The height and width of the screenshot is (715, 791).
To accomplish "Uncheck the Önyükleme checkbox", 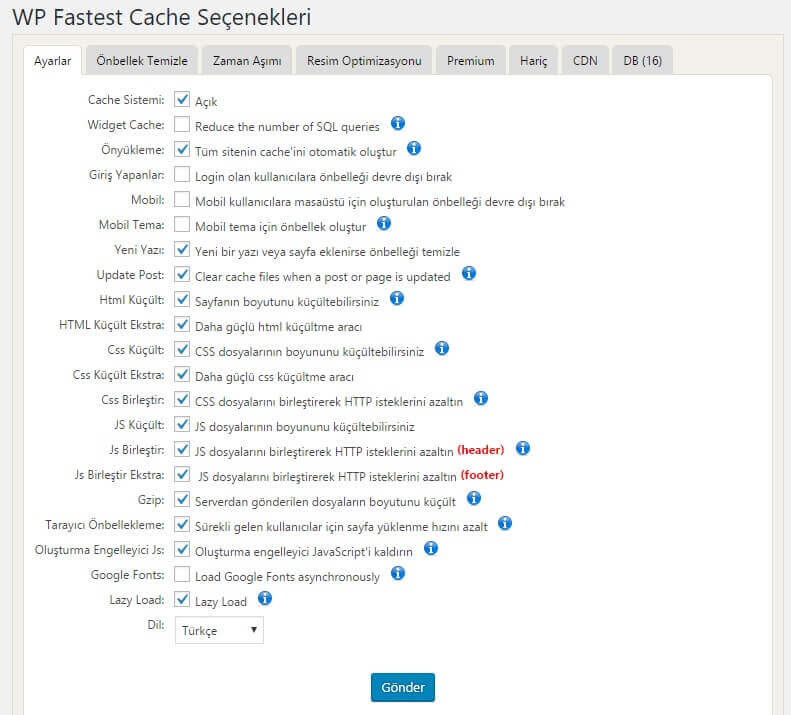I will point(182,149).
